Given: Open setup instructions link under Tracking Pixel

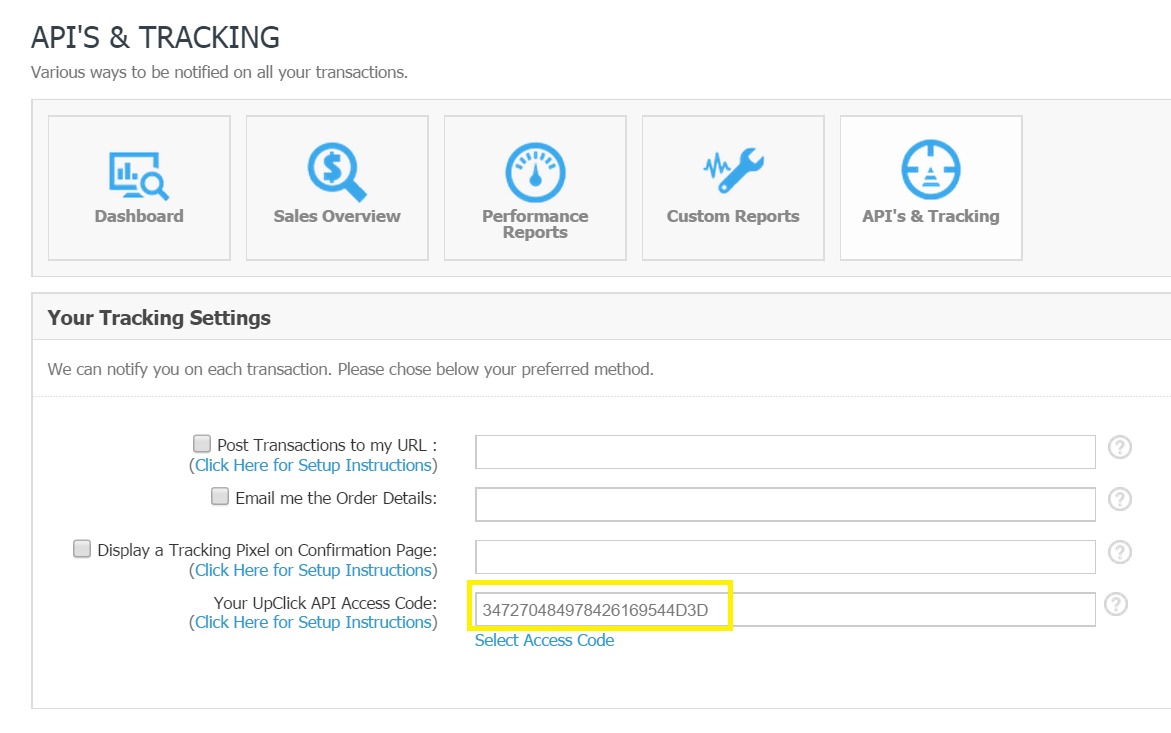Looking at the screenshot, I should (313, 570).
